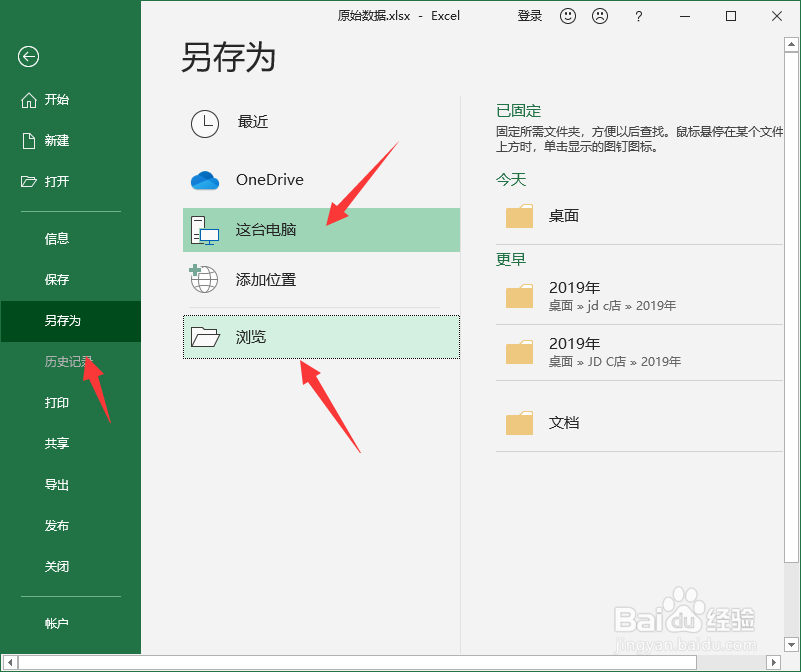
Task: Click the 登录 sign-in link
Action: click(530, 16)
